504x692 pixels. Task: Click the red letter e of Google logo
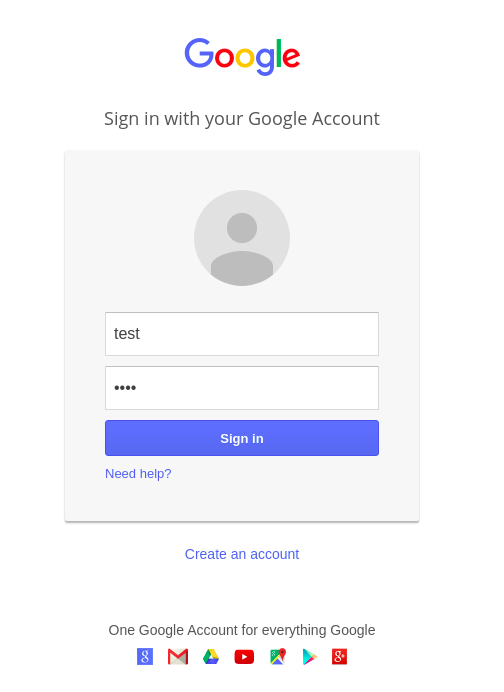tap(291, 57)
